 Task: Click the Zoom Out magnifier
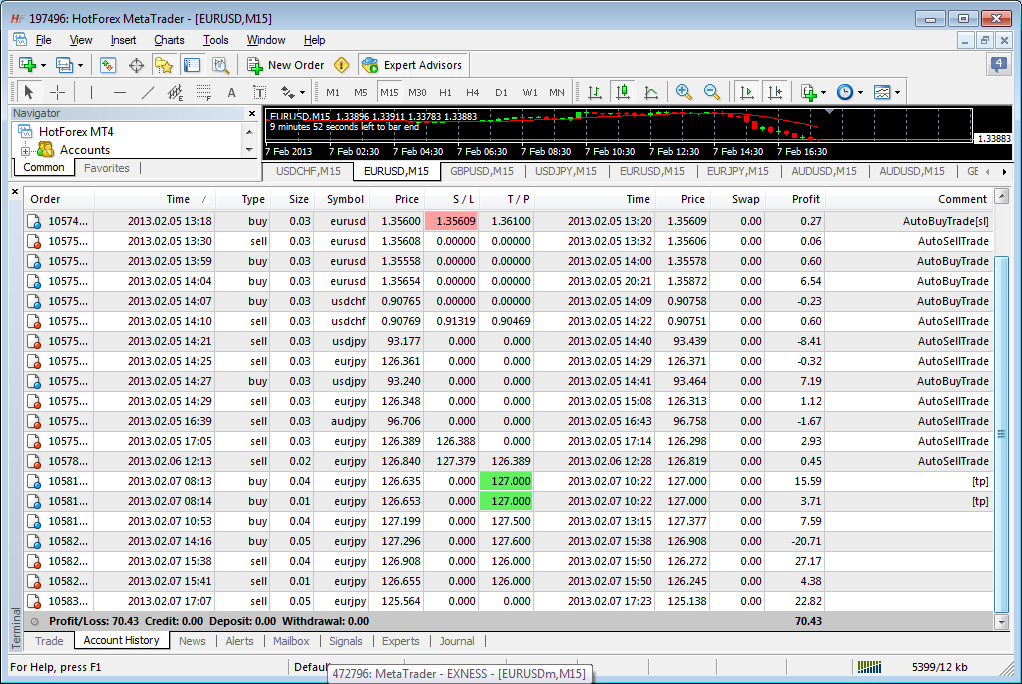(x=712, y=92)
